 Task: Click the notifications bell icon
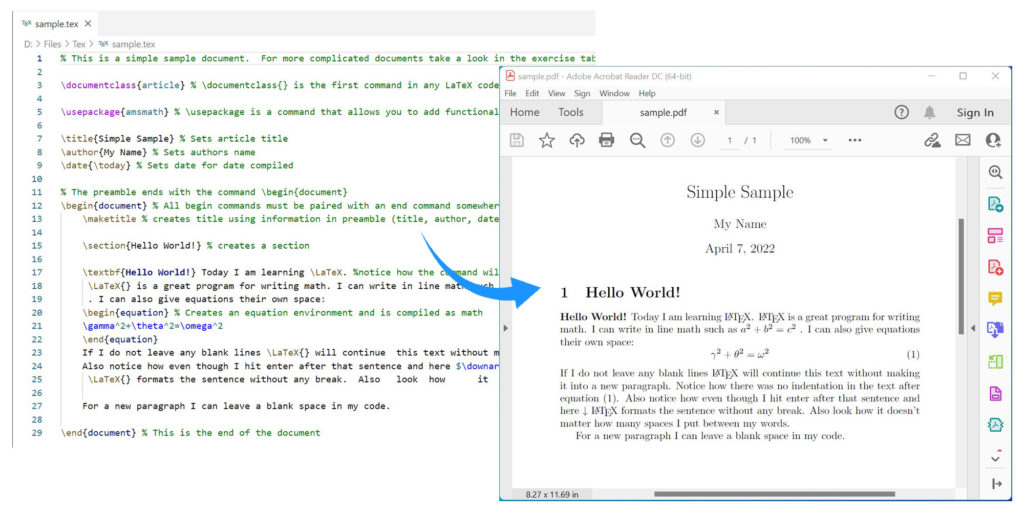click(x=930, y=112)
